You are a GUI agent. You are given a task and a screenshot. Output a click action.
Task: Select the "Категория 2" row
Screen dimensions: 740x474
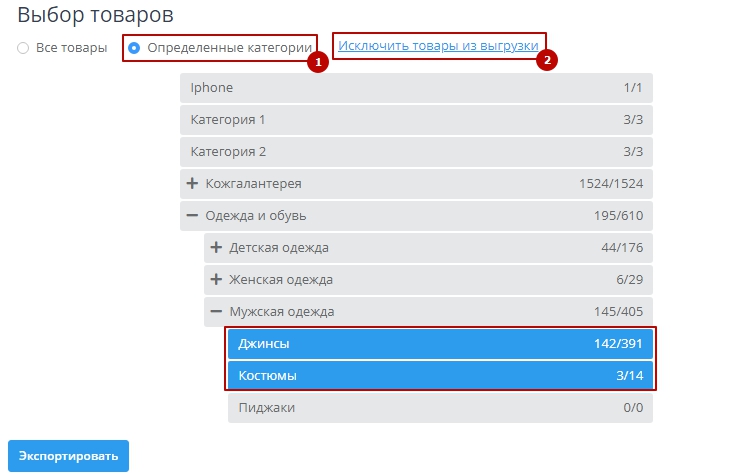415,152
